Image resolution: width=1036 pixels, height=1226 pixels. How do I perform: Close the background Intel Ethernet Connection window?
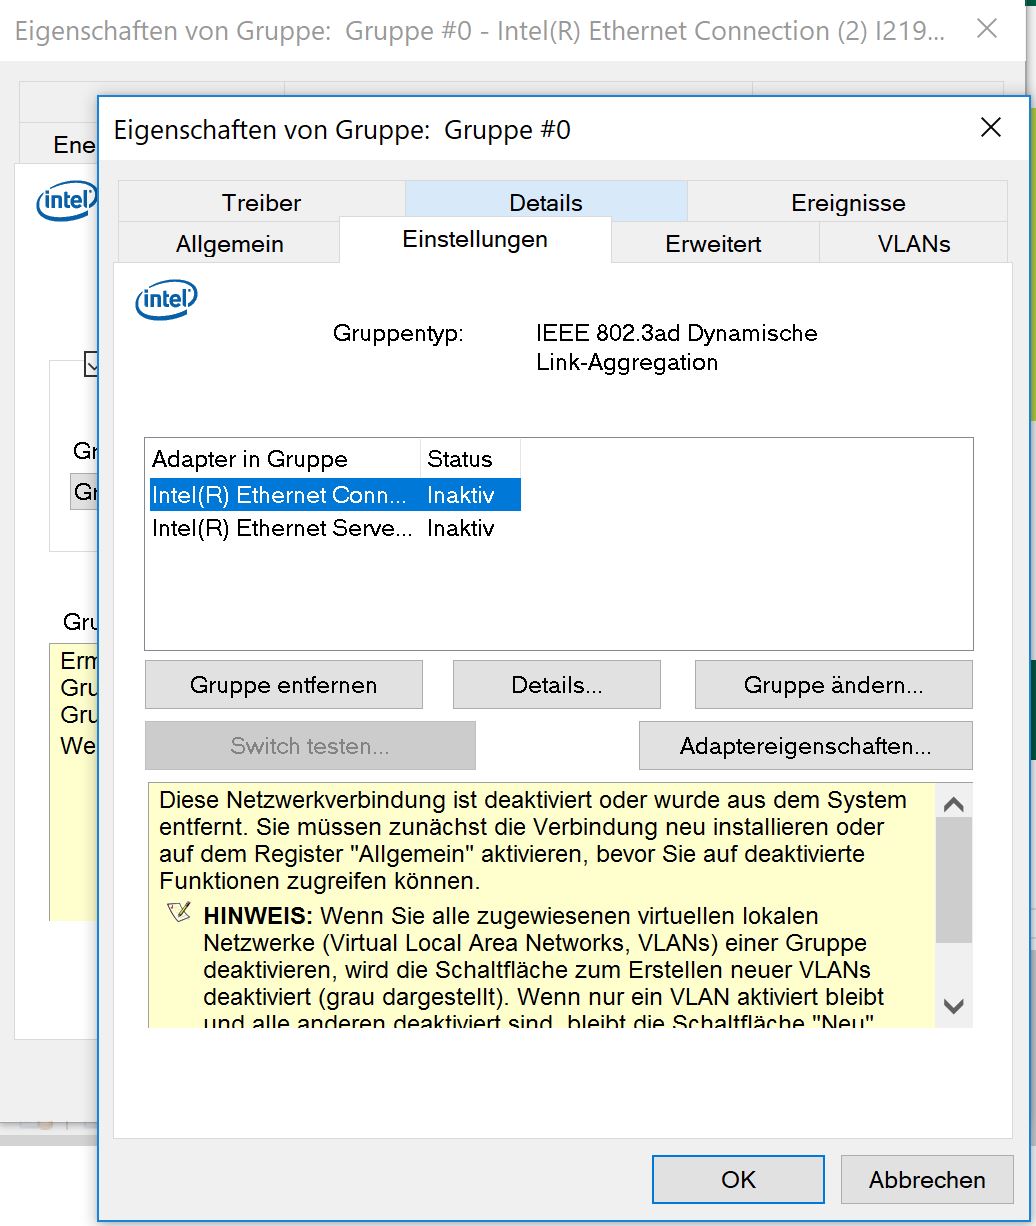point(987,28)
